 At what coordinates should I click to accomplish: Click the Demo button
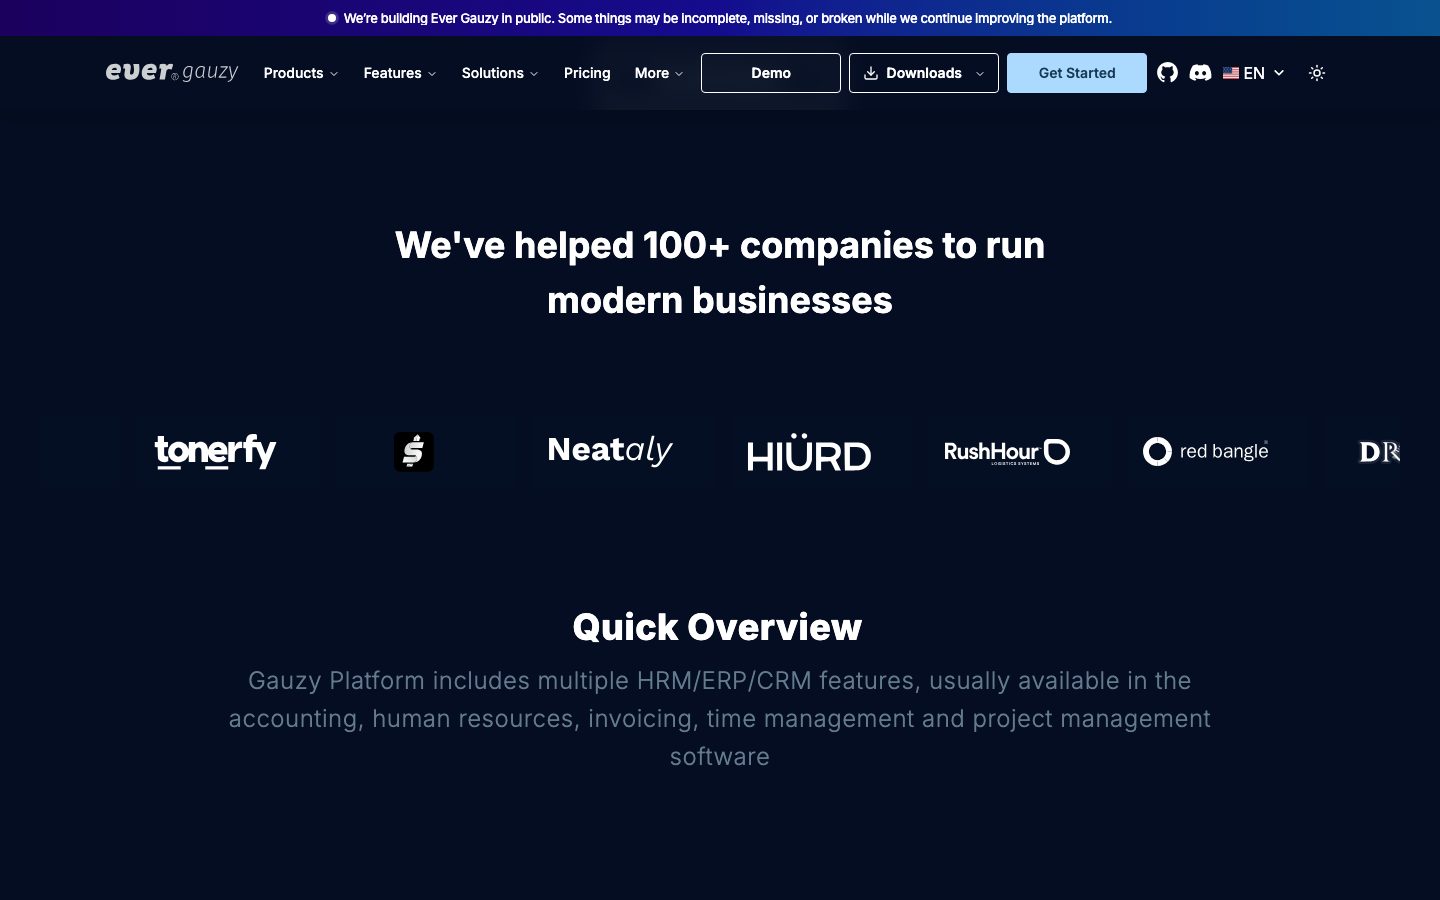(771, 73)
